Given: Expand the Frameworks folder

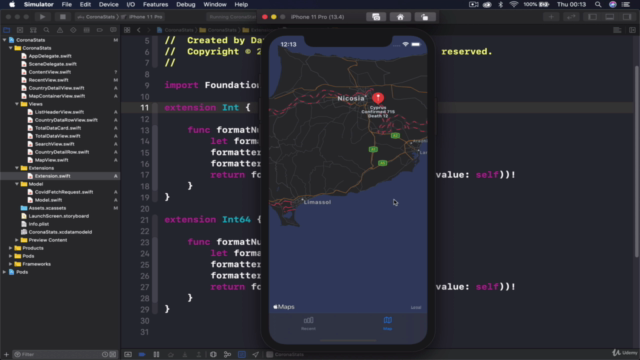Looking at the screenshot, I should click(x=11, y=264).
